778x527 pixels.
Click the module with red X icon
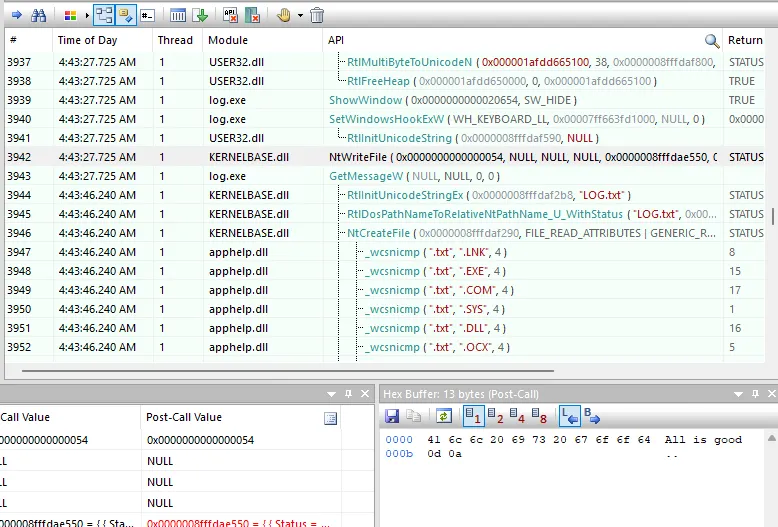tap(253, 15)
